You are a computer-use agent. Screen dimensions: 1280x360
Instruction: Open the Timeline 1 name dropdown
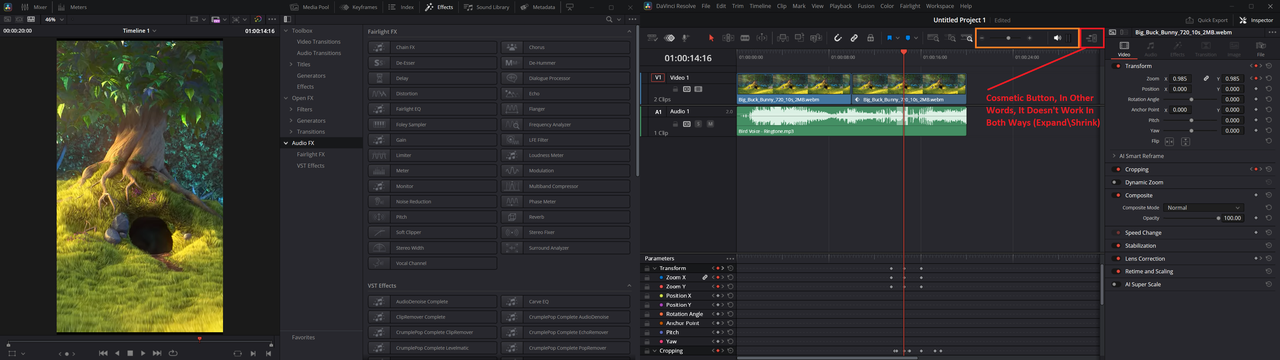click(140, 31)
